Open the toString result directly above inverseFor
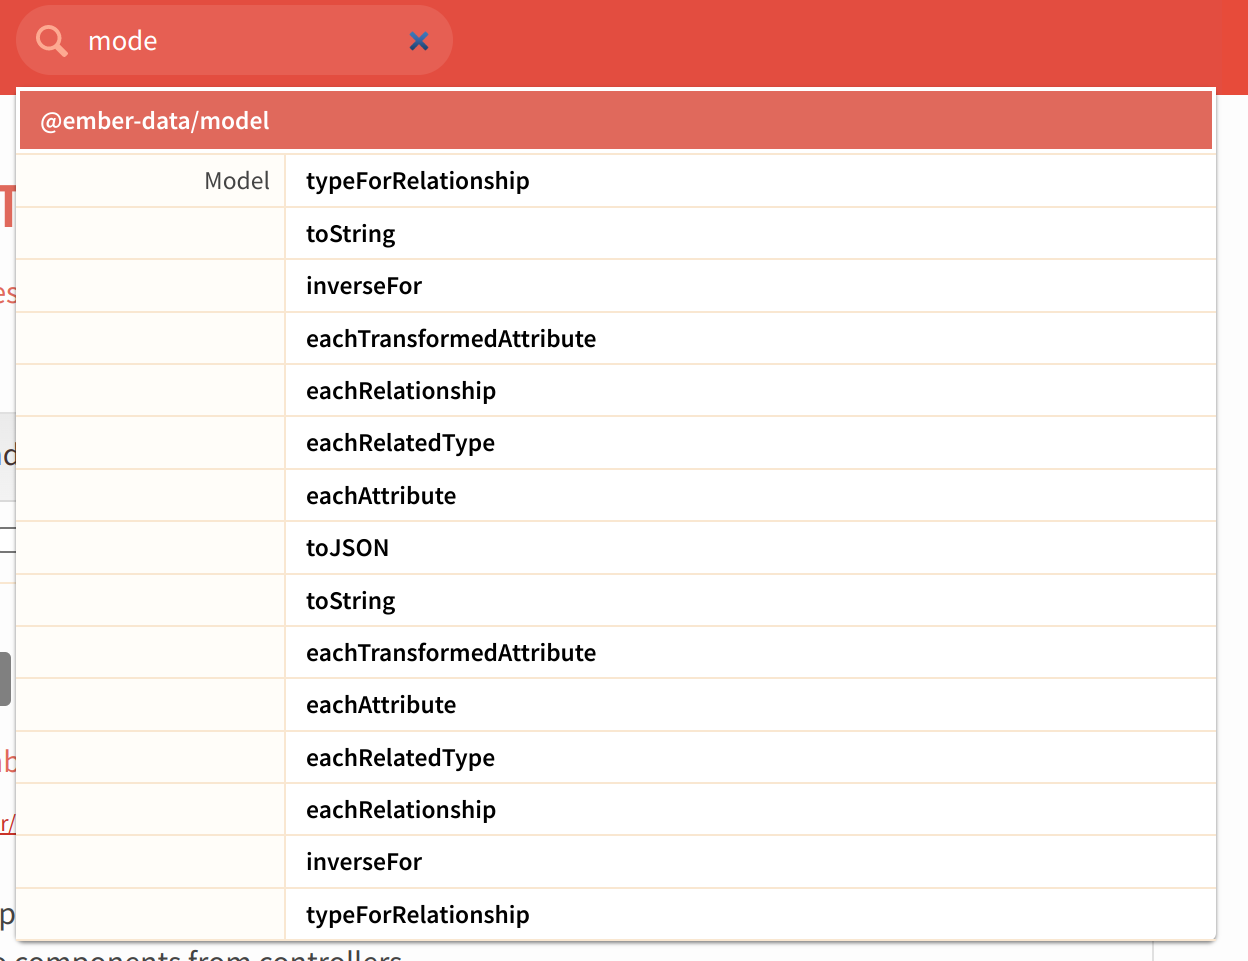The image size is (1248, 961). [x=750, y=234]
